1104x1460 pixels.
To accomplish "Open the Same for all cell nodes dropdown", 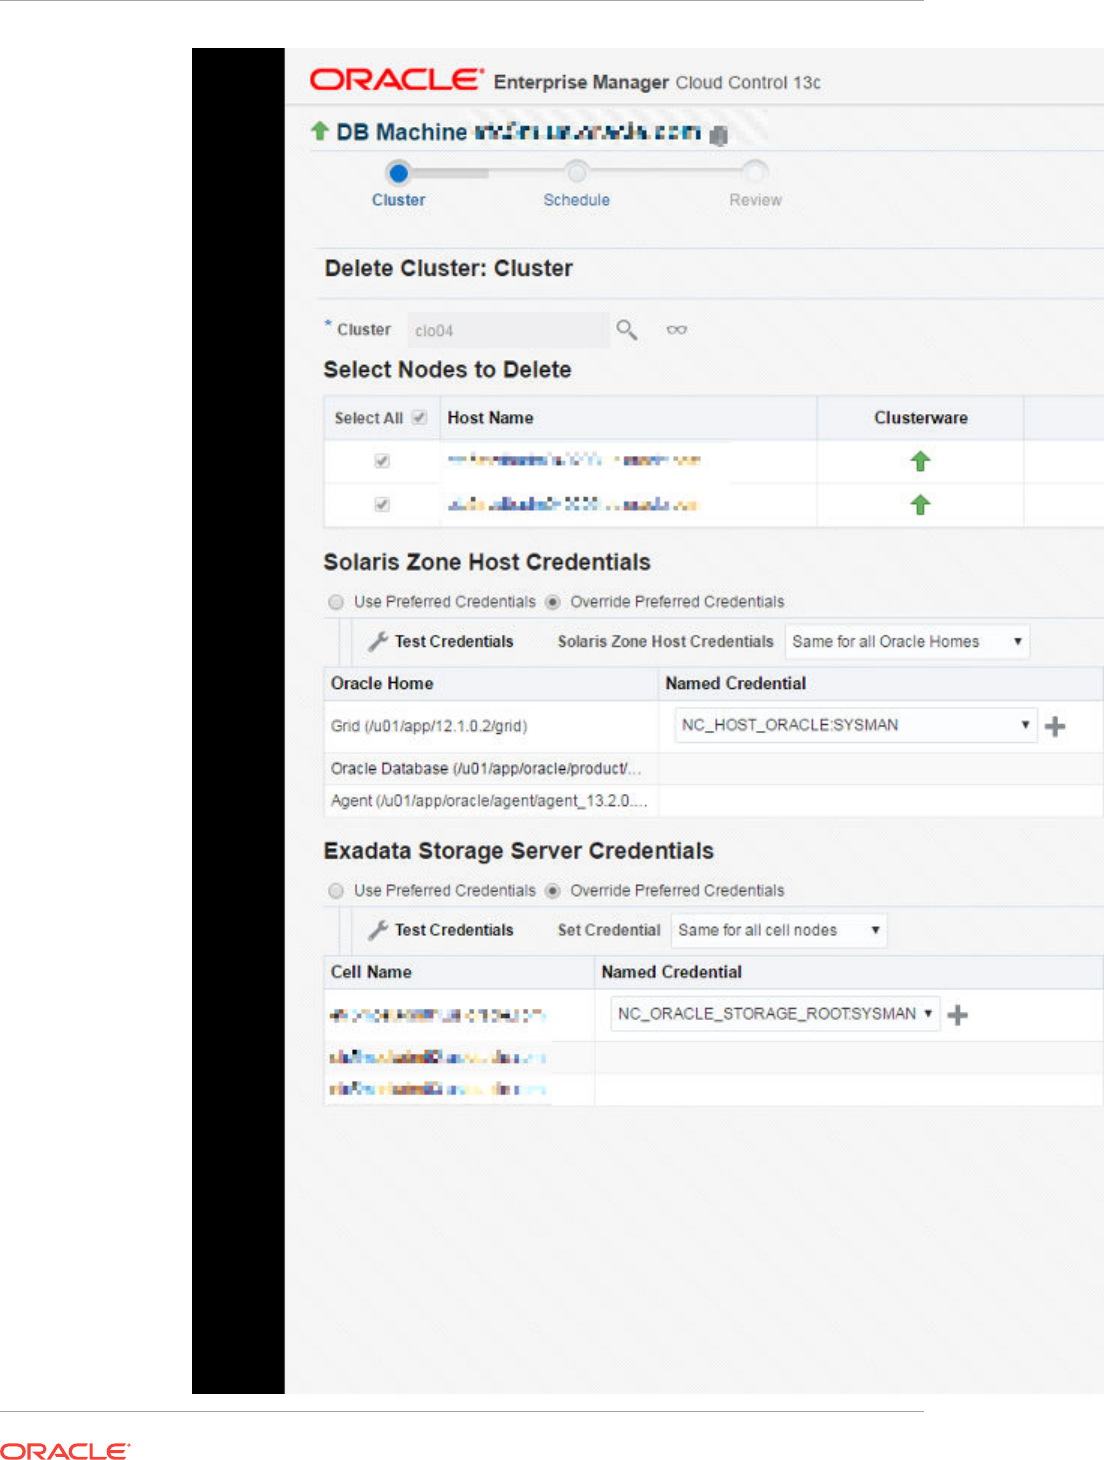I will [778, 930].
